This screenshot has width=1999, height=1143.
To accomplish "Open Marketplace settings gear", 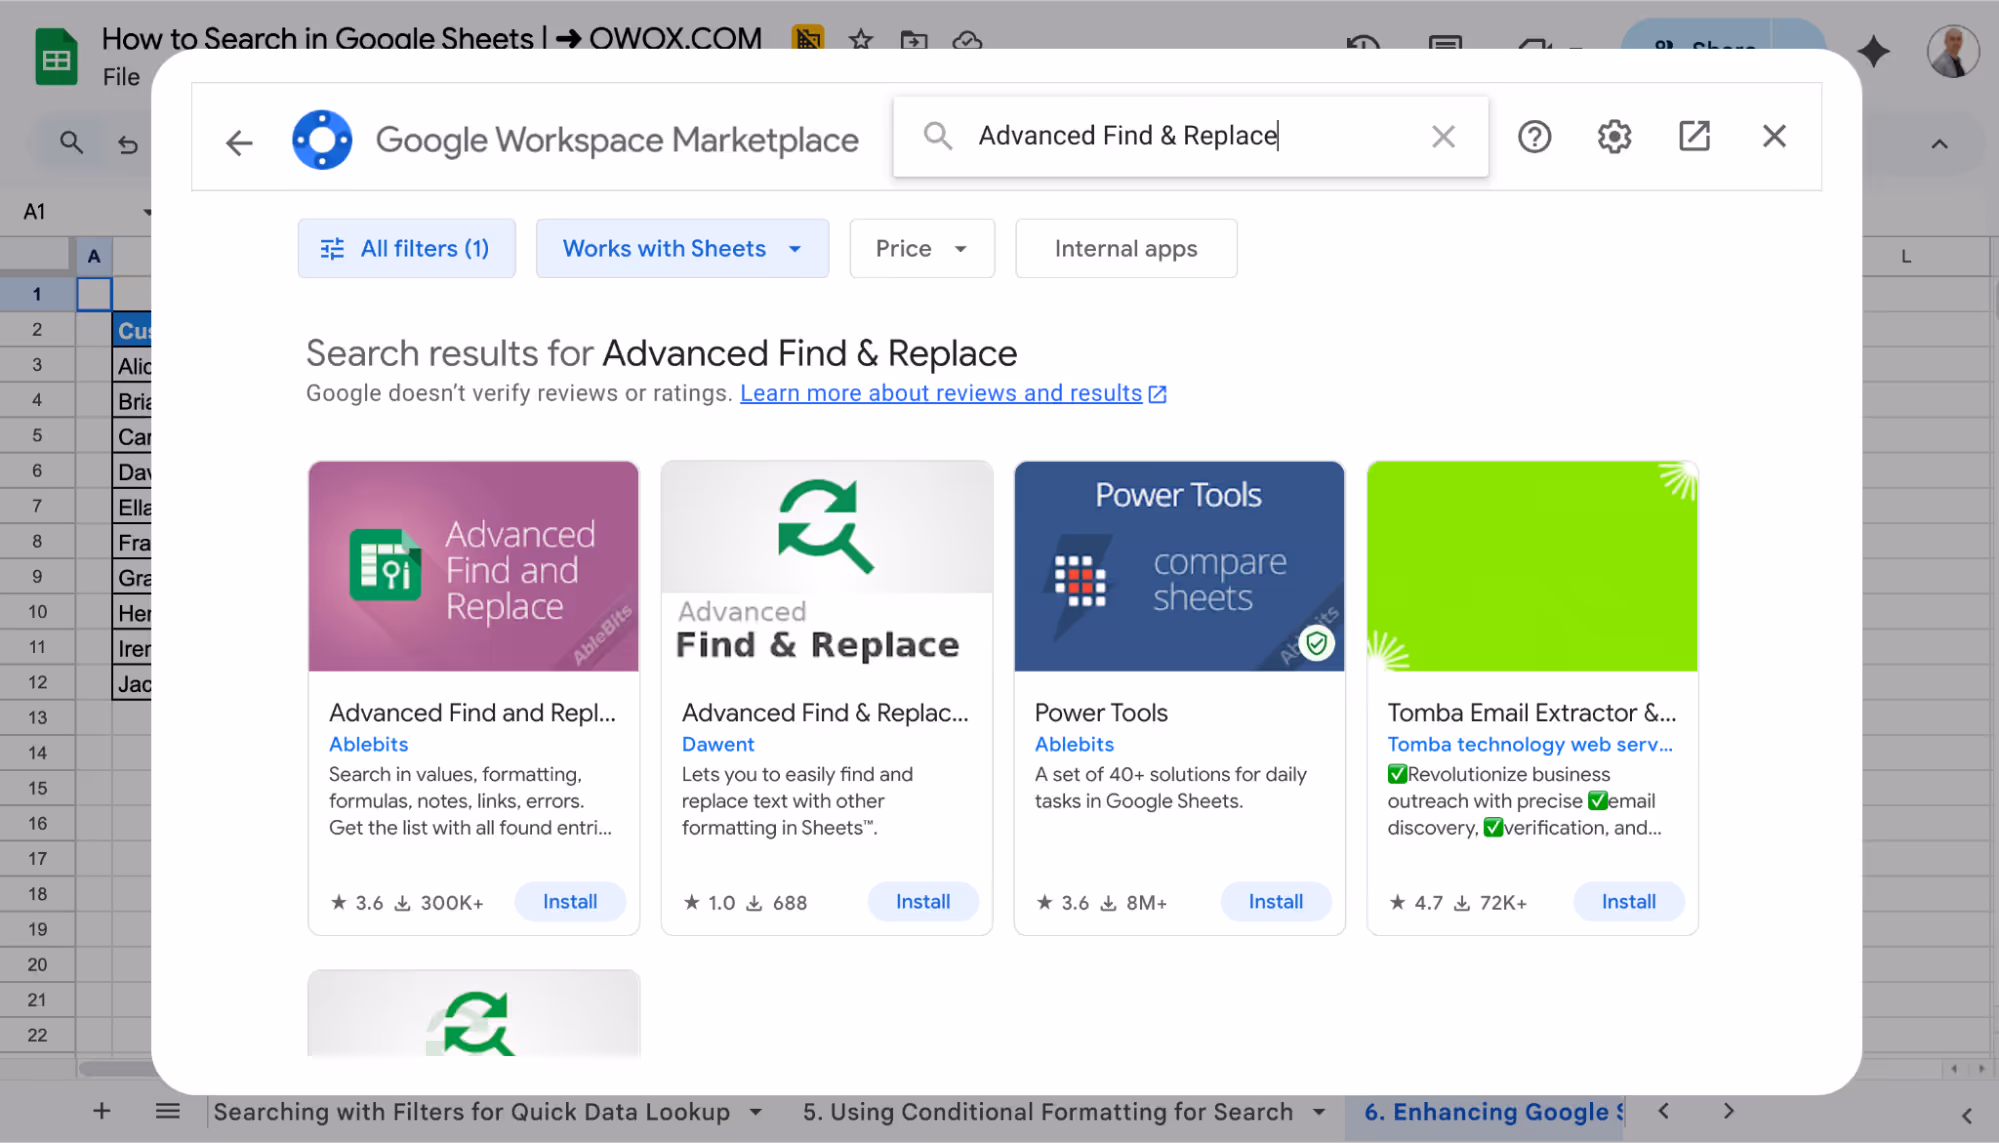I will coord(1613,135).
